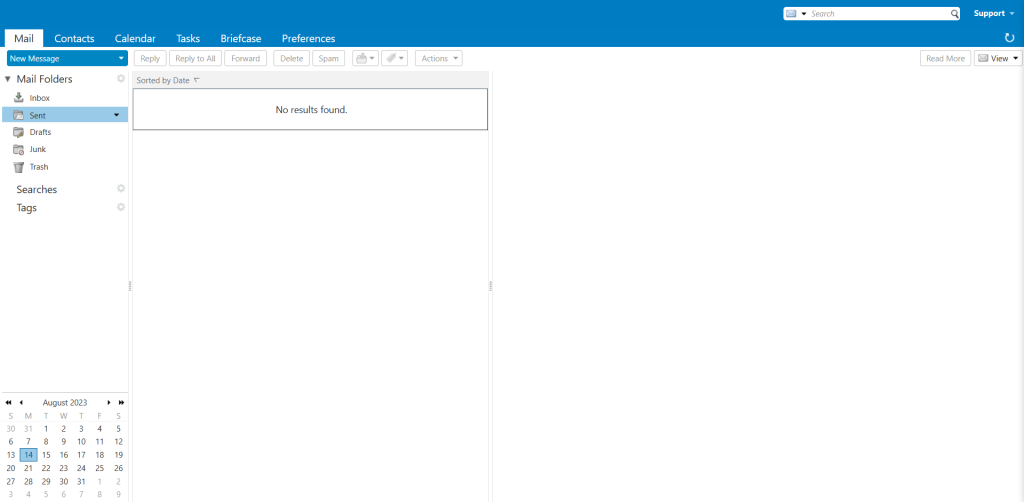Expand the Actions dropdown menu
Viewport: 1024px width, 502px height.
[x=438, y=59]
